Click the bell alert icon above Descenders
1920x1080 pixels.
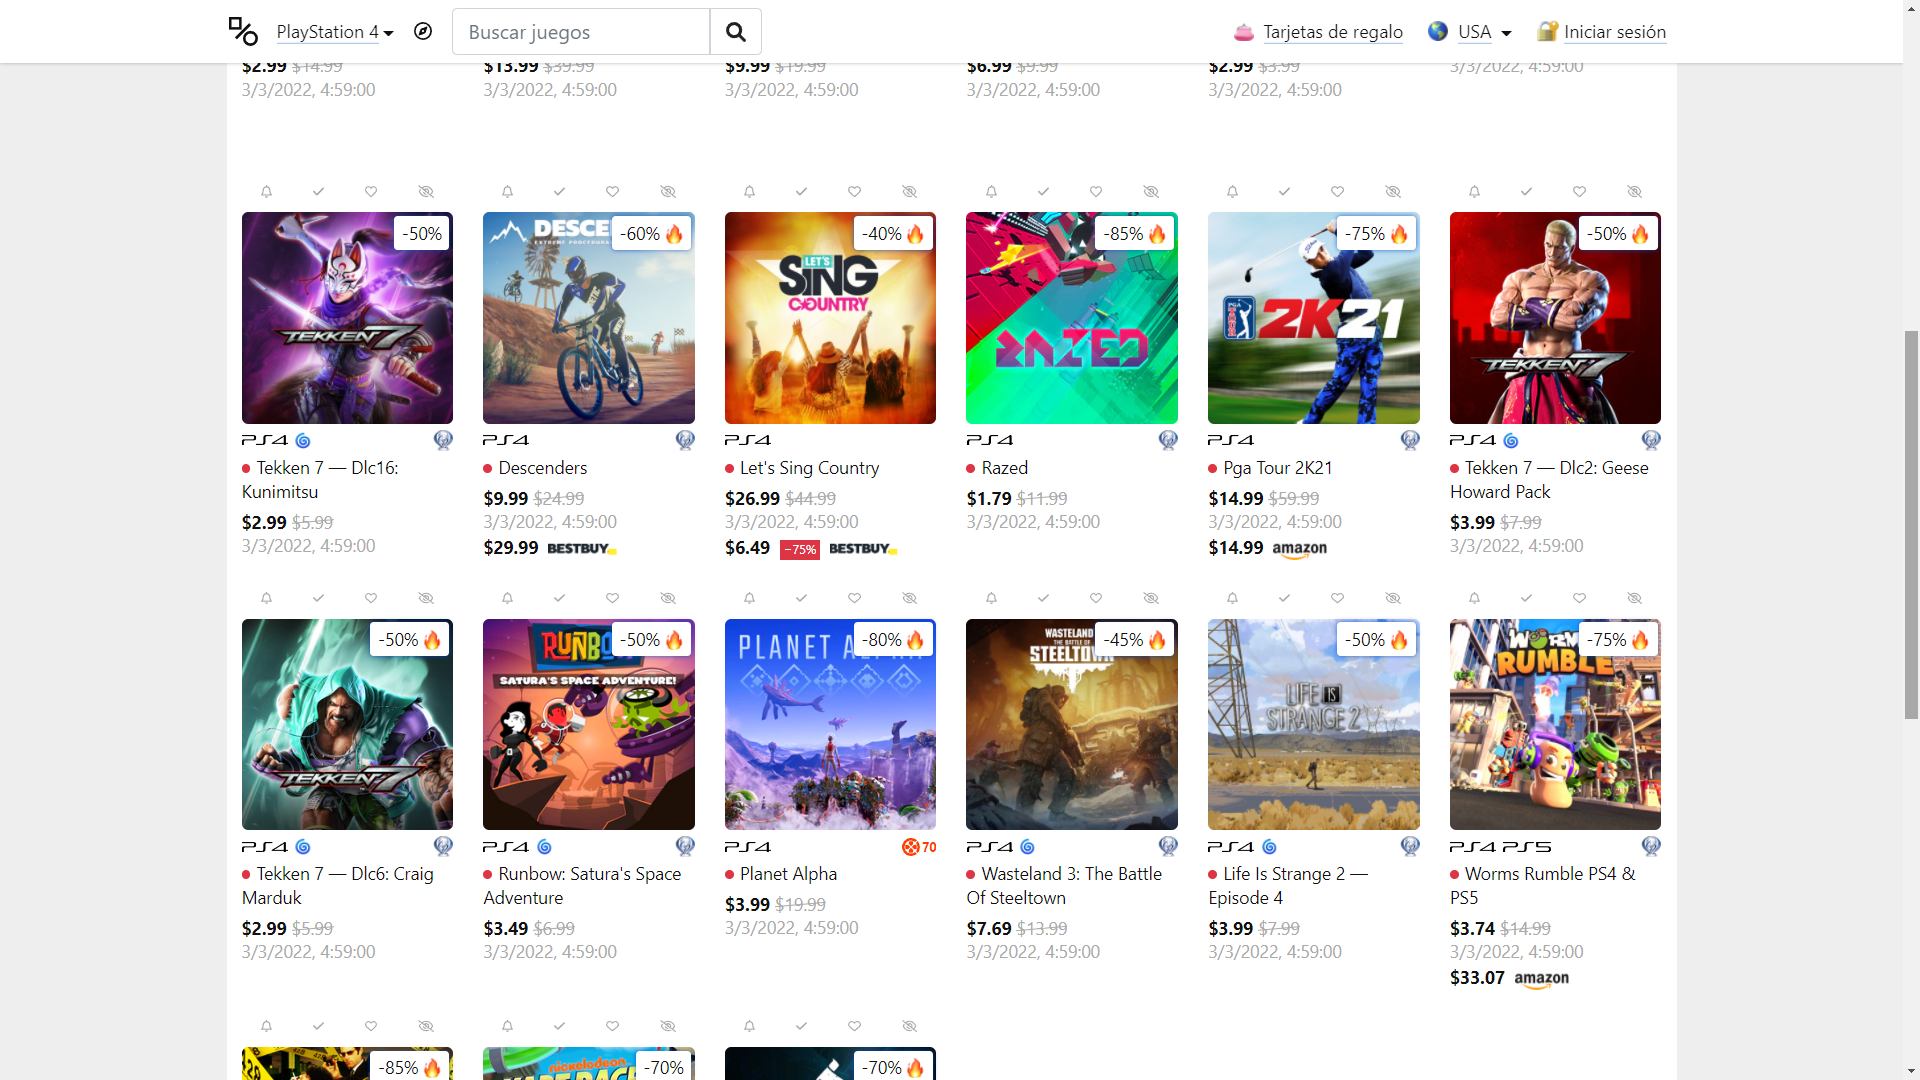508,191
